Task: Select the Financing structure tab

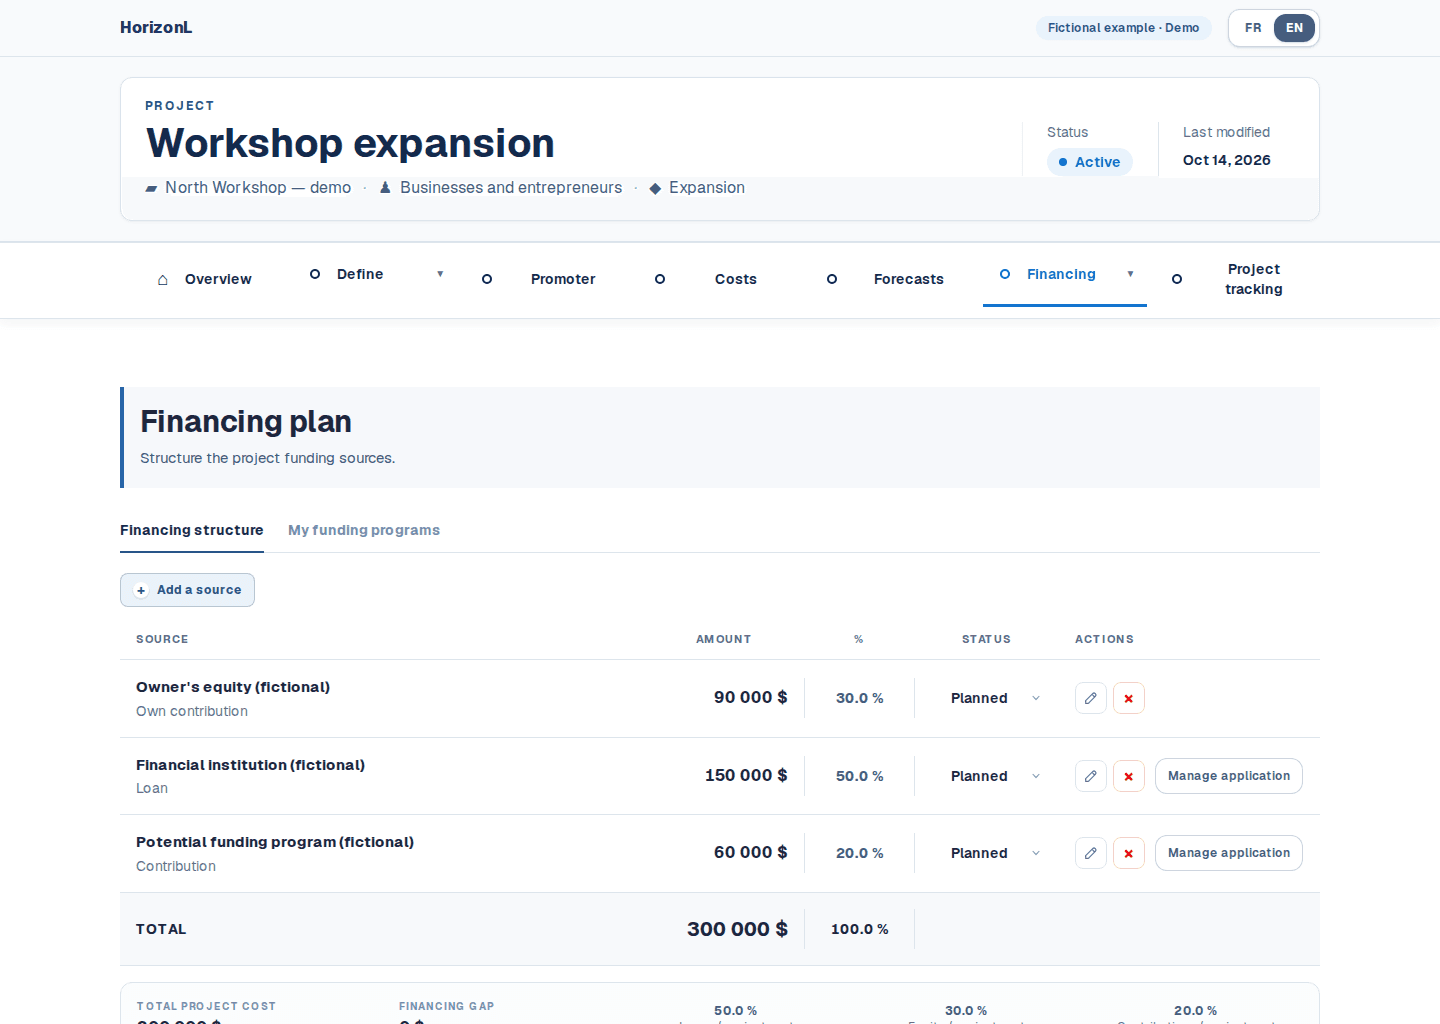Action: click(x=192, y=530)
